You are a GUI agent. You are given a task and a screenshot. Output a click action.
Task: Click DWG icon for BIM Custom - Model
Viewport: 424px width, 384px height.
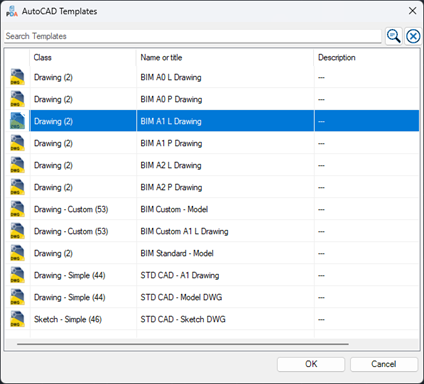(x=17, y=209)
